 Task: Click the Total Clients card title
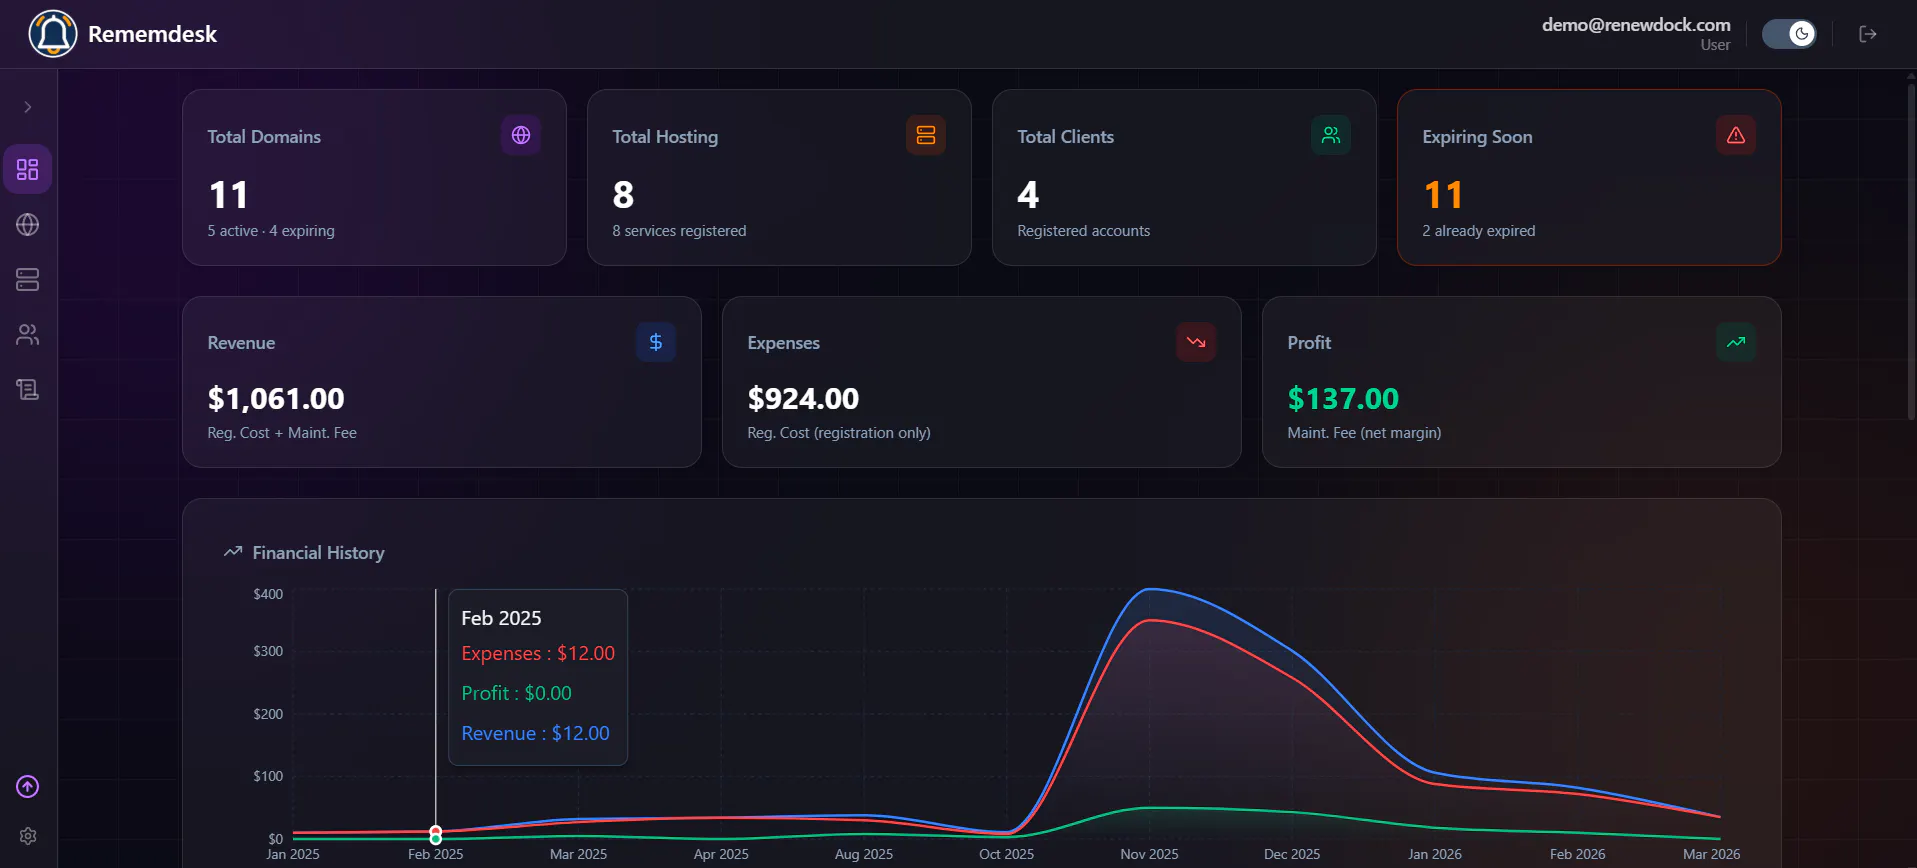pyautogui.click(x=1065, y=137)
